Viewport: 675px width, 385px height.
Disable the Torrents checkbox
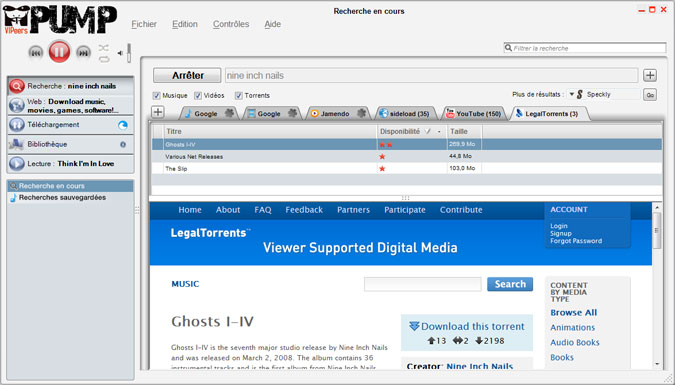[238, 96]
